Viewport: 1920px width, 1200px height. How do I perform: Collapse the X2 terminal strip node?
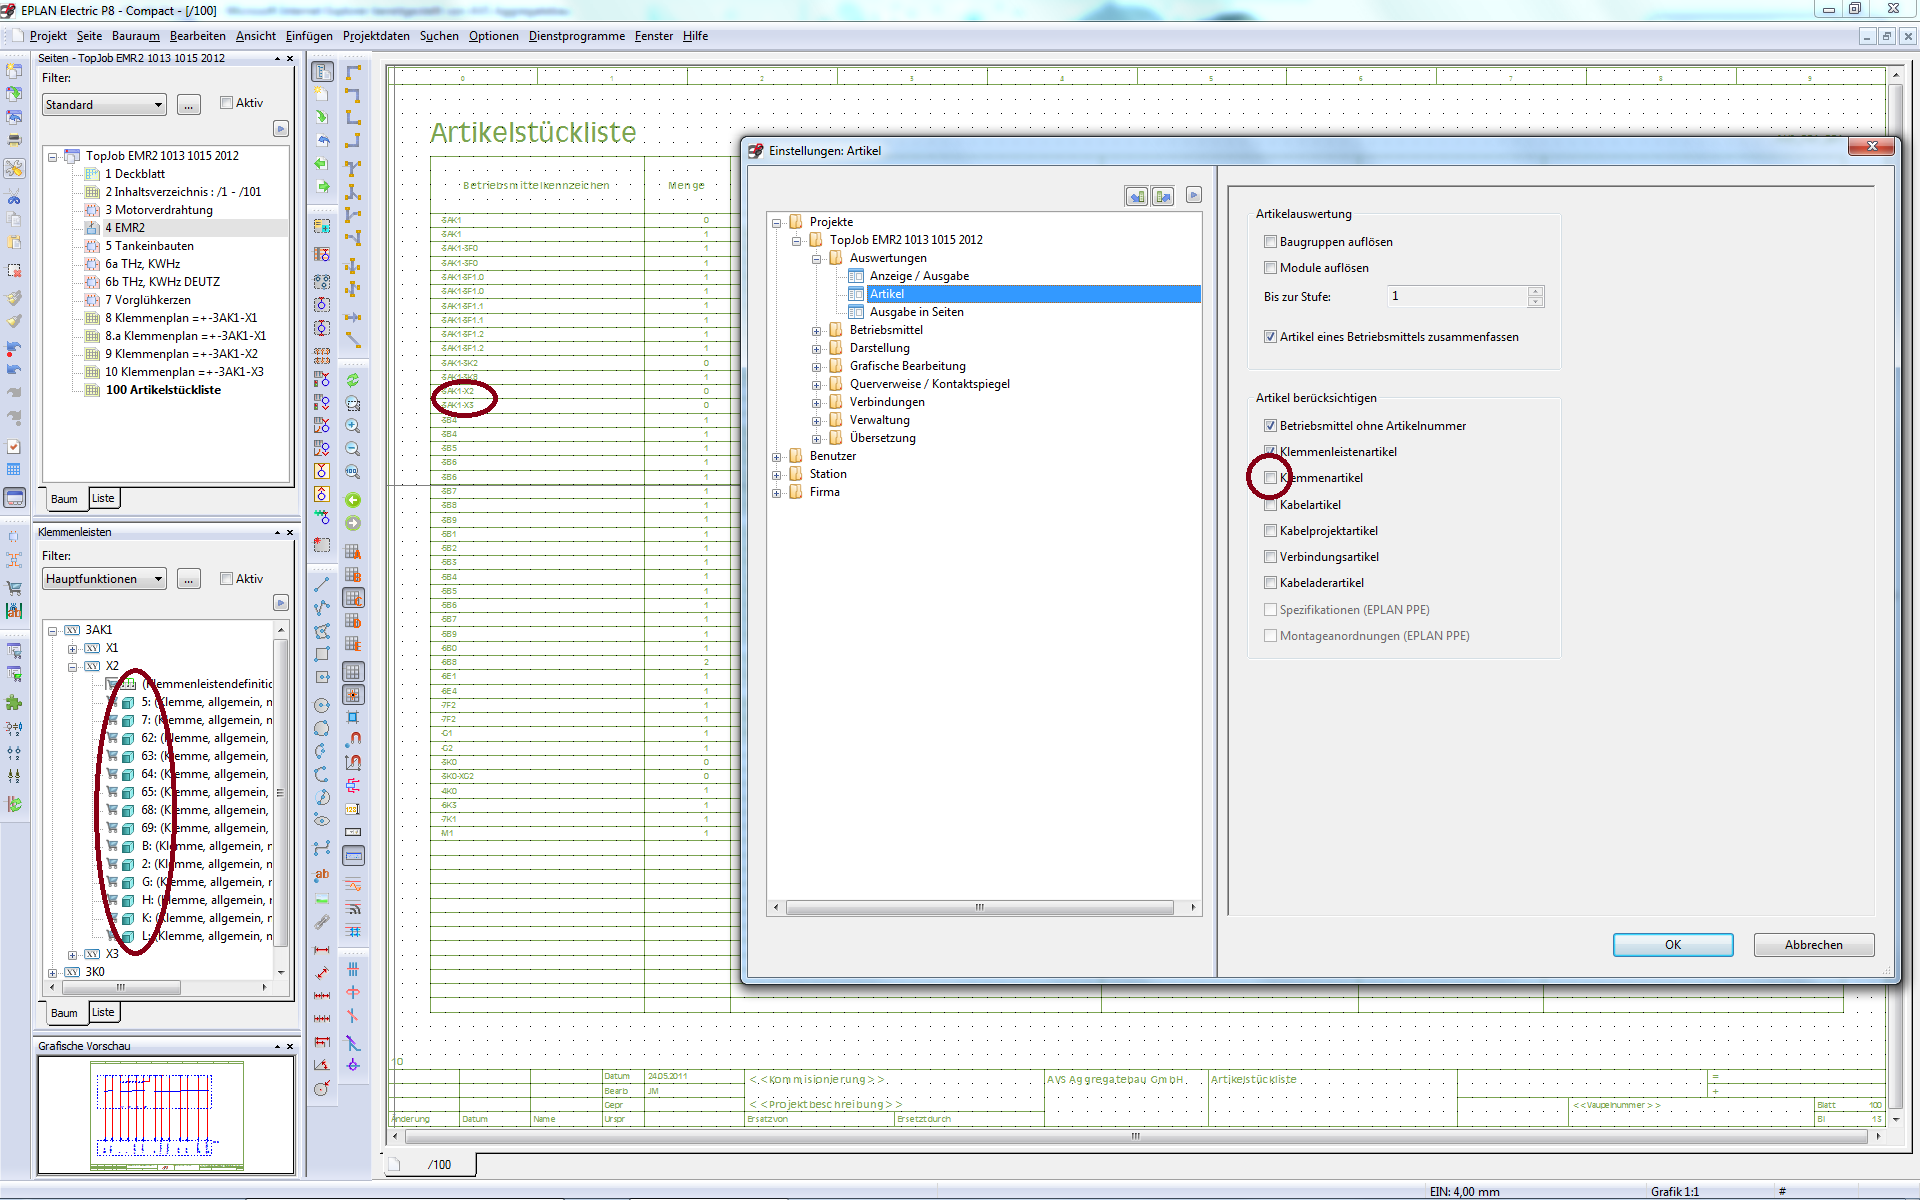(x=72, y=667)
